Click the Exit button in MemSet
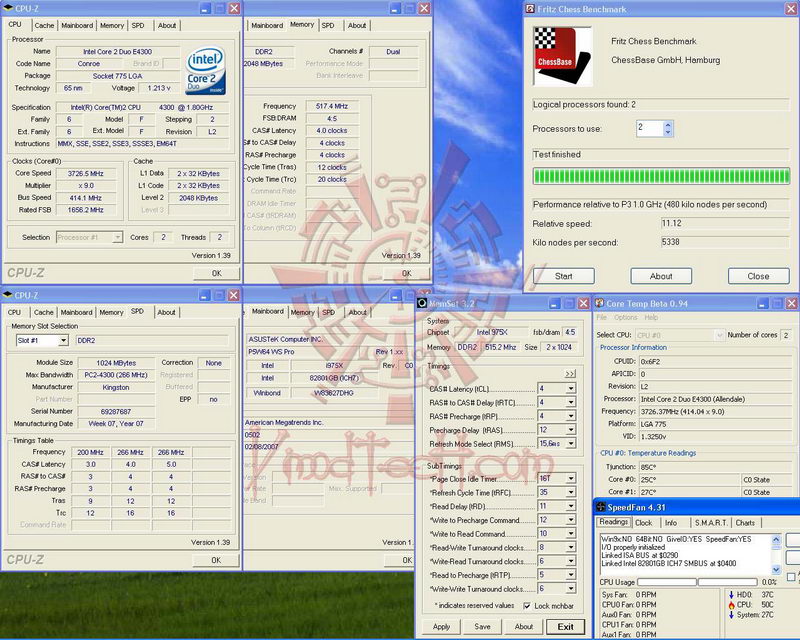800x640 pixels. click(565, 627)
